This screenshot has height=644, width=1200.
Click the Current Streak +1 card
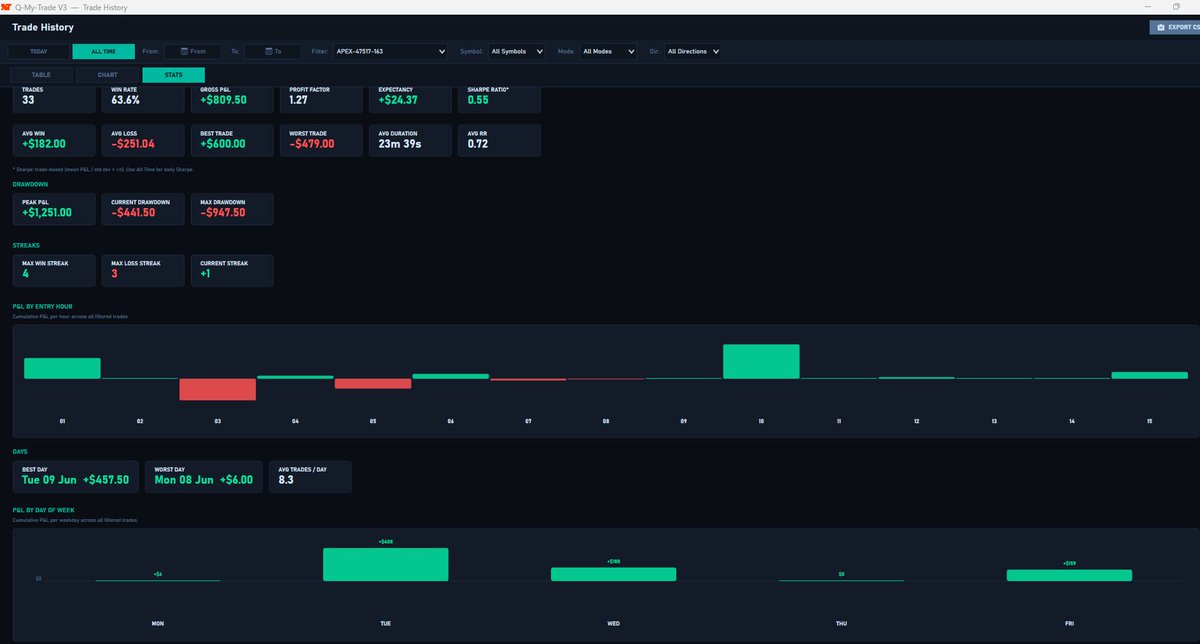232,270
